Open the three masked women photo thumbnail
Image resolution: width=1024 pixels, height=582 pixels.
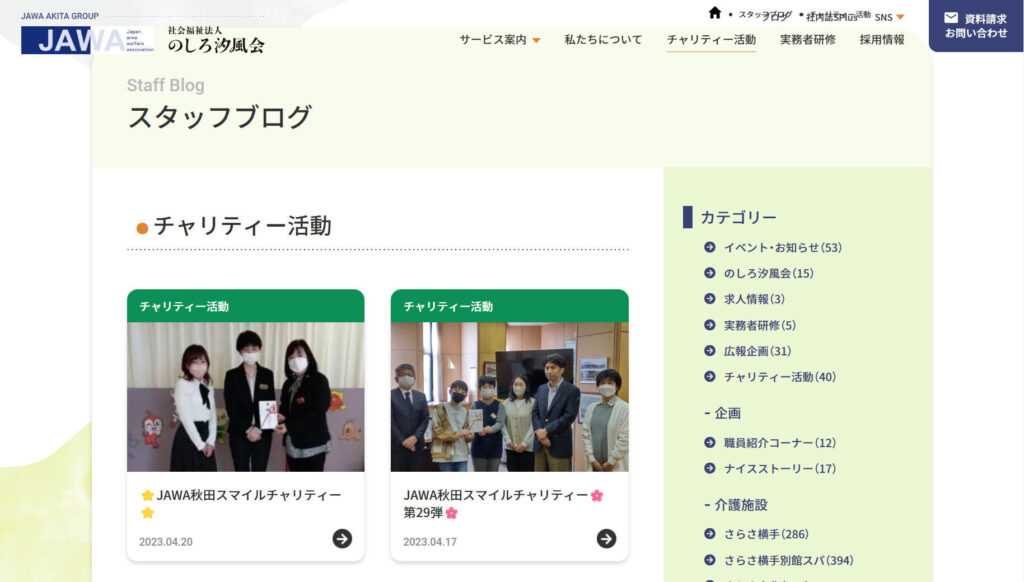tap(245, 397)
